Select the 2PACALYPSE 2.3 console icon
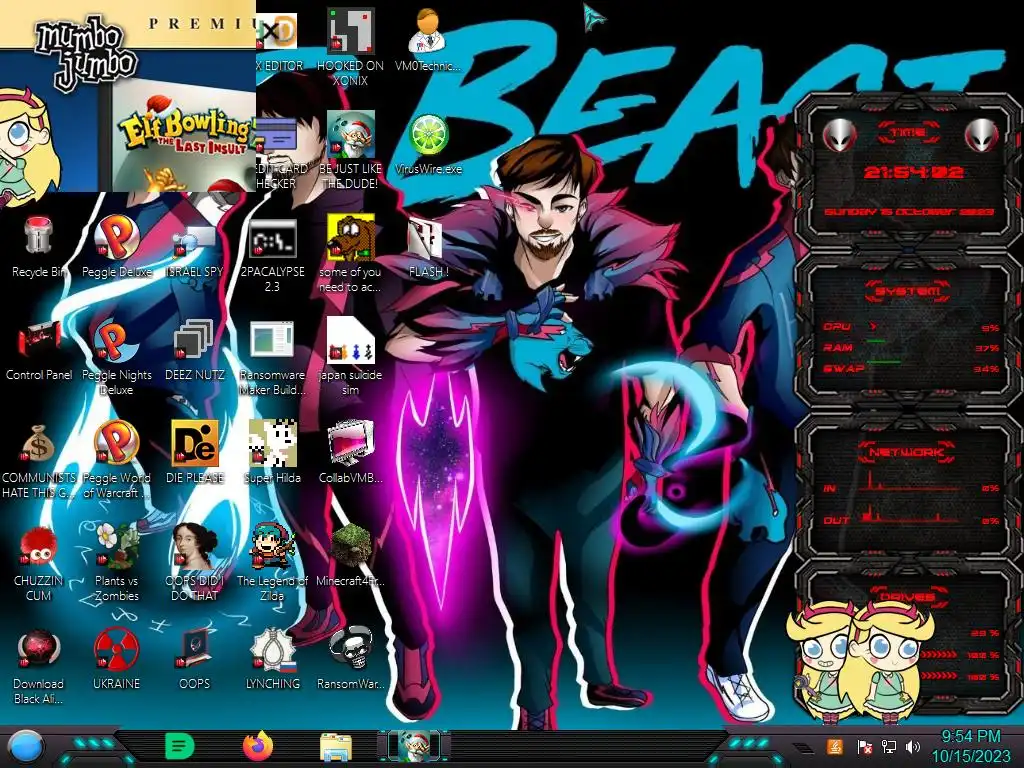1024x768 pixels. [x=272, y=255]
